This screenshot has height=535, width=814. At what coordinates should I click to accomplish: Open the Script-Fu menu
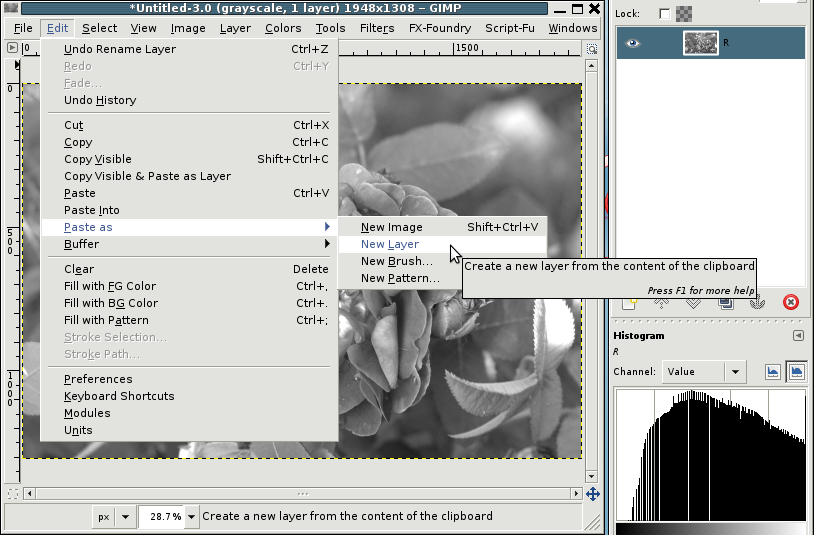510,28
